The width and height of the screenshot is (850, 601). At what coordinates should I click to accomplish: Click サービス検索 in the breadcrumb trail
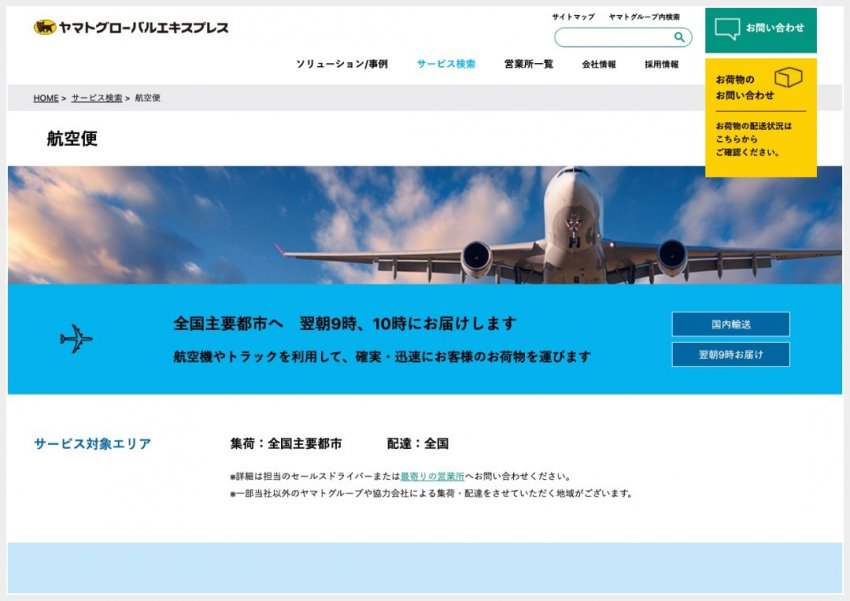coord(97,98)
